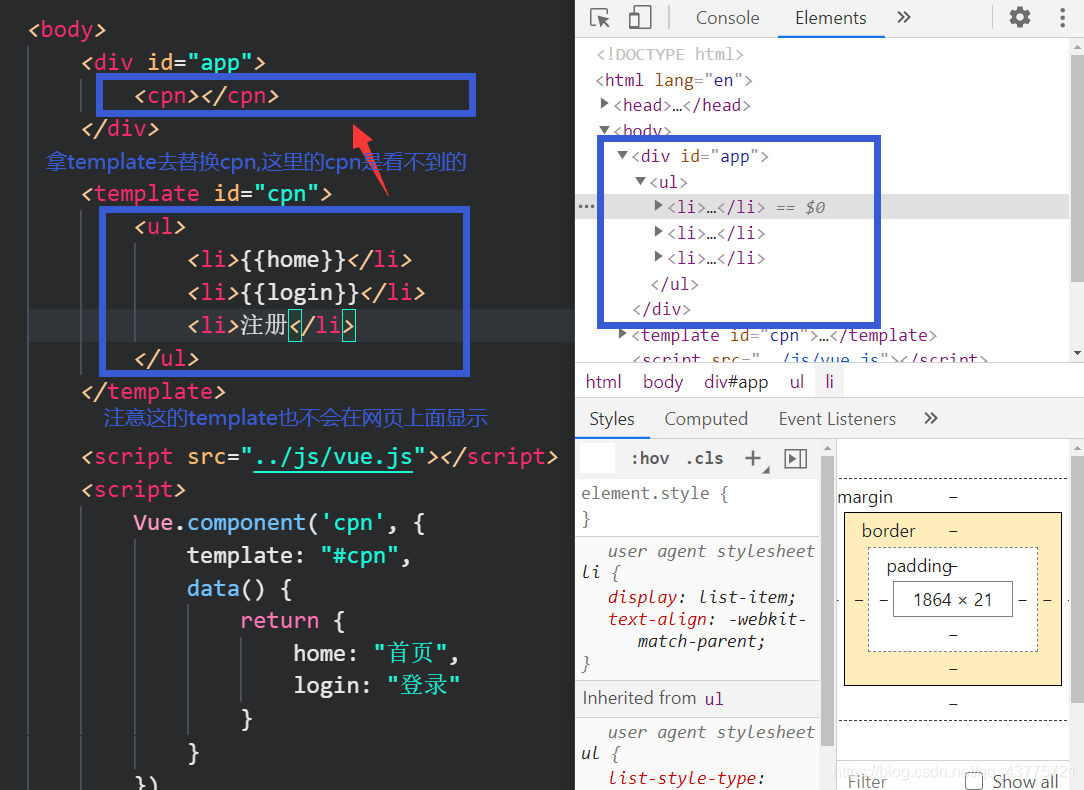This screenshot has height=790, width=1084.
Task: Click the element.style rule block
Action: [698, 505]
